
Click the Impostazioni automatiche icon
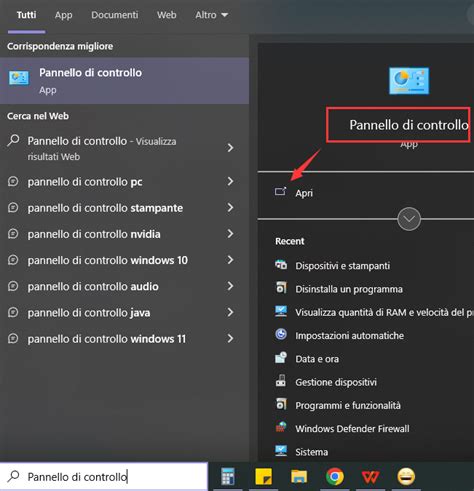pyautogui.click(x=281, y=334)
